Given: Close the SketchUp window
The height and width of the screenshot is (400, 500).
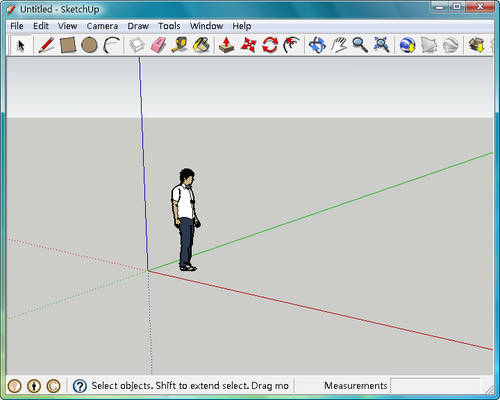Looking at the screenshot, I should coord(480,7).
